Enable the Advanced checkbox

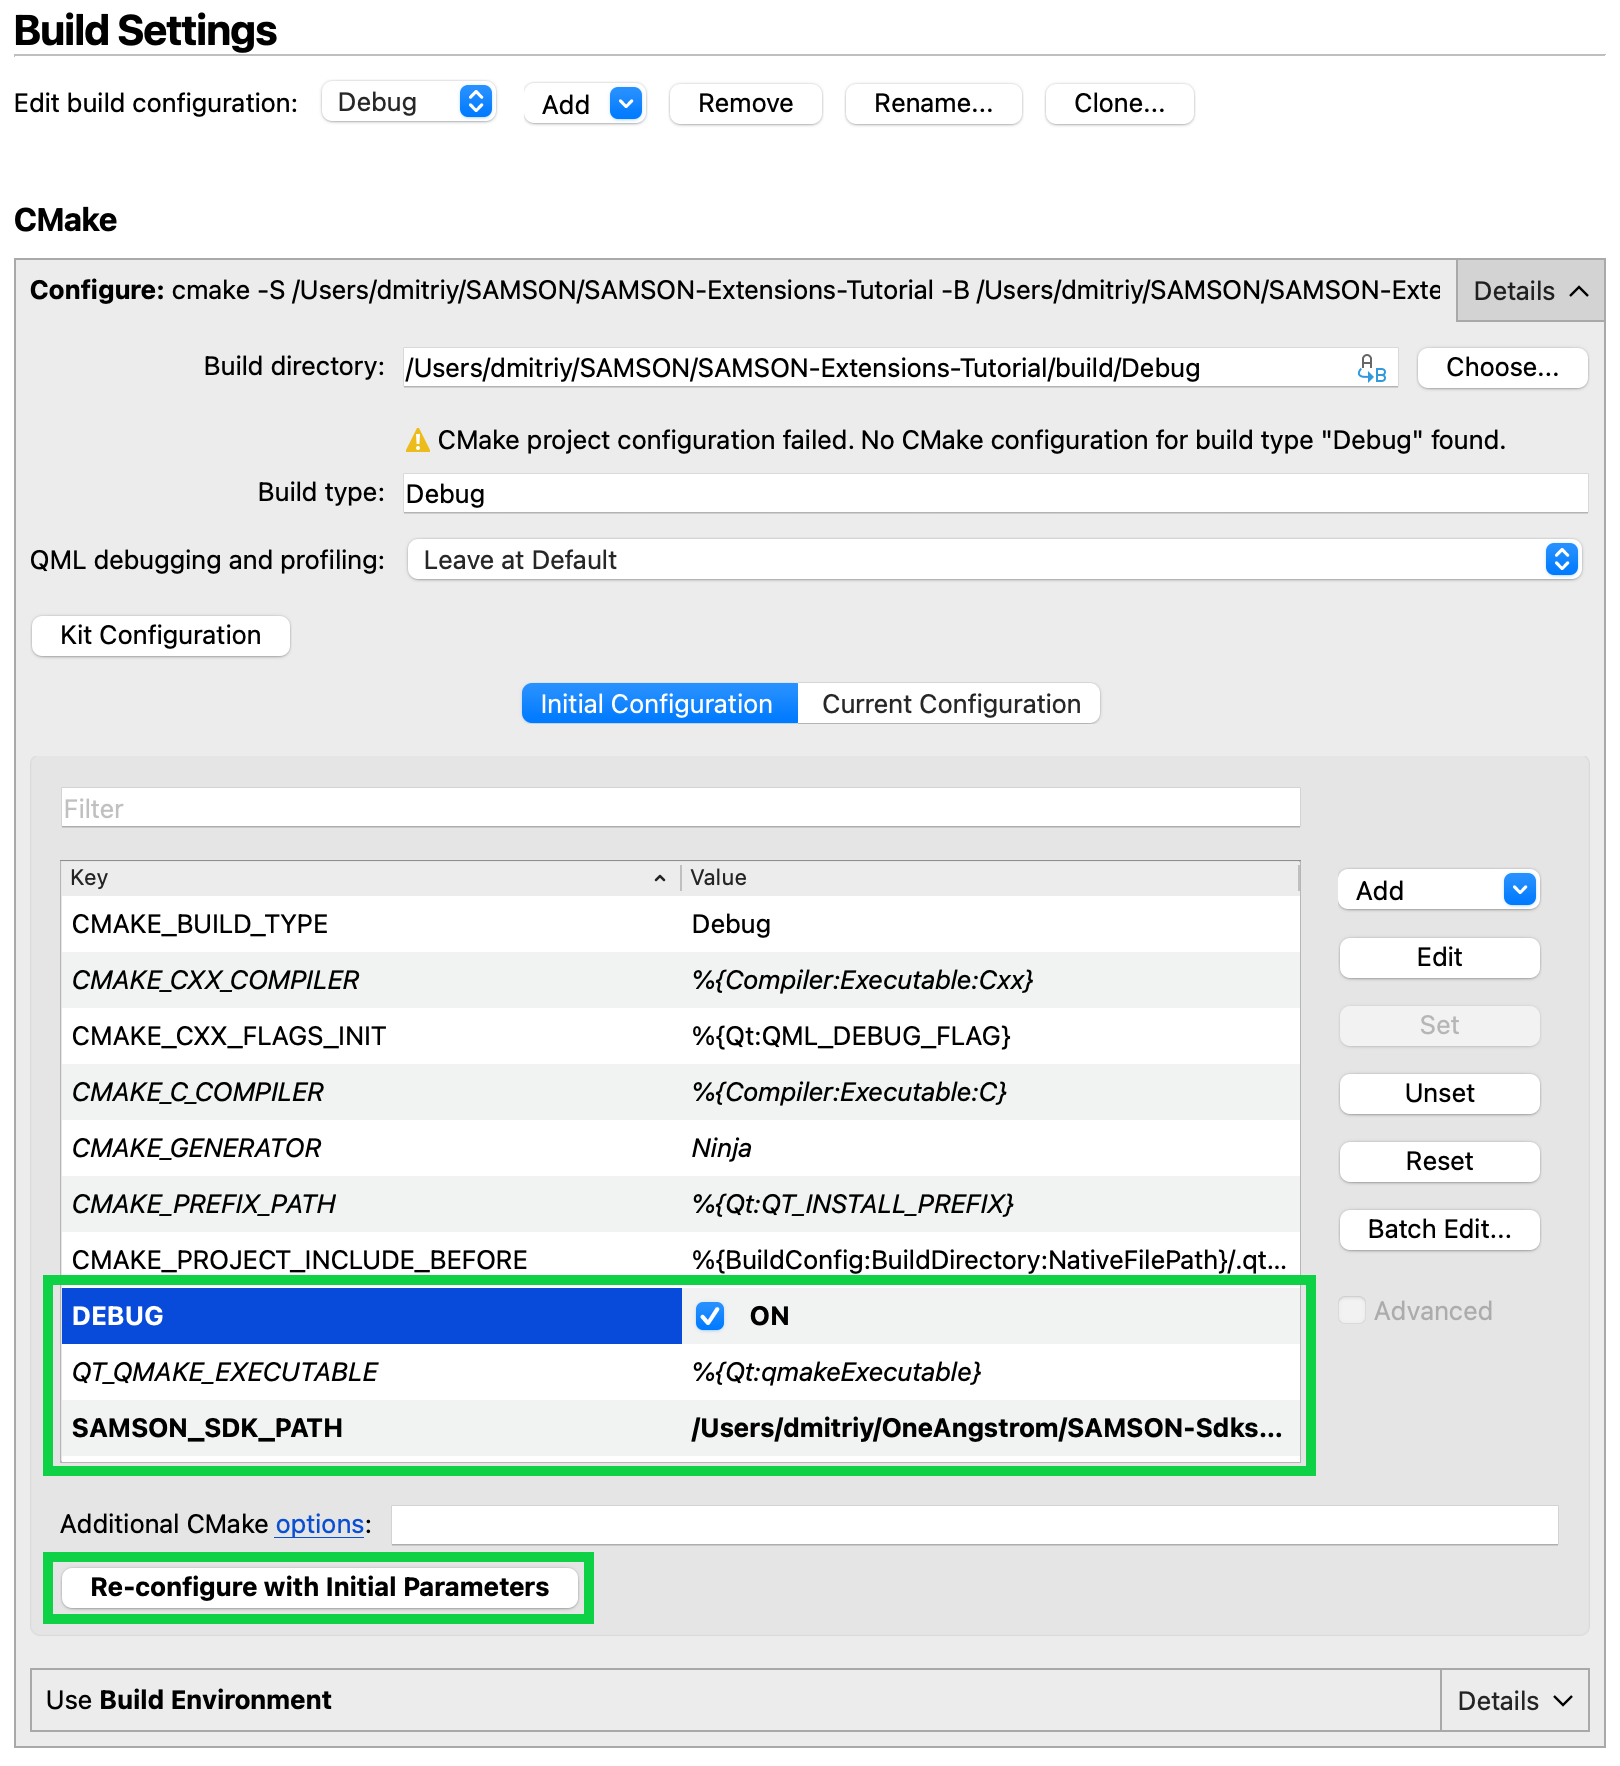pyautogui.click(x=1352, y=1311)
